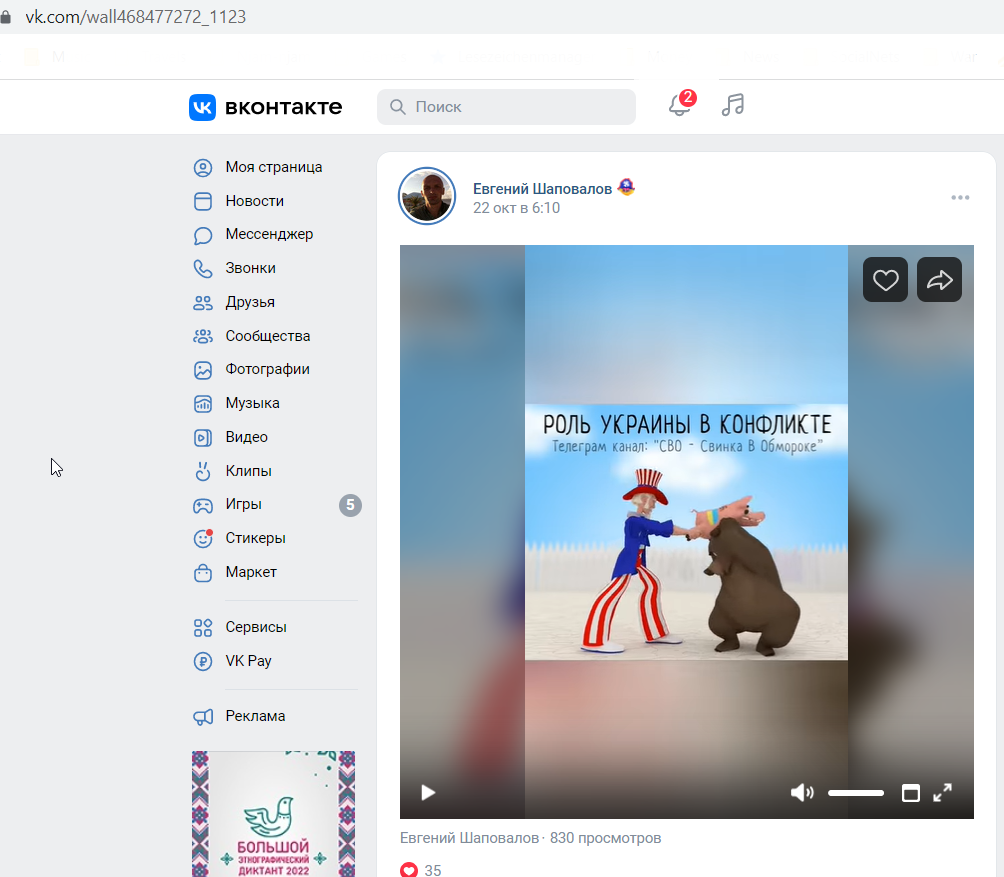Click the VK logo icon

click(202, 107)
